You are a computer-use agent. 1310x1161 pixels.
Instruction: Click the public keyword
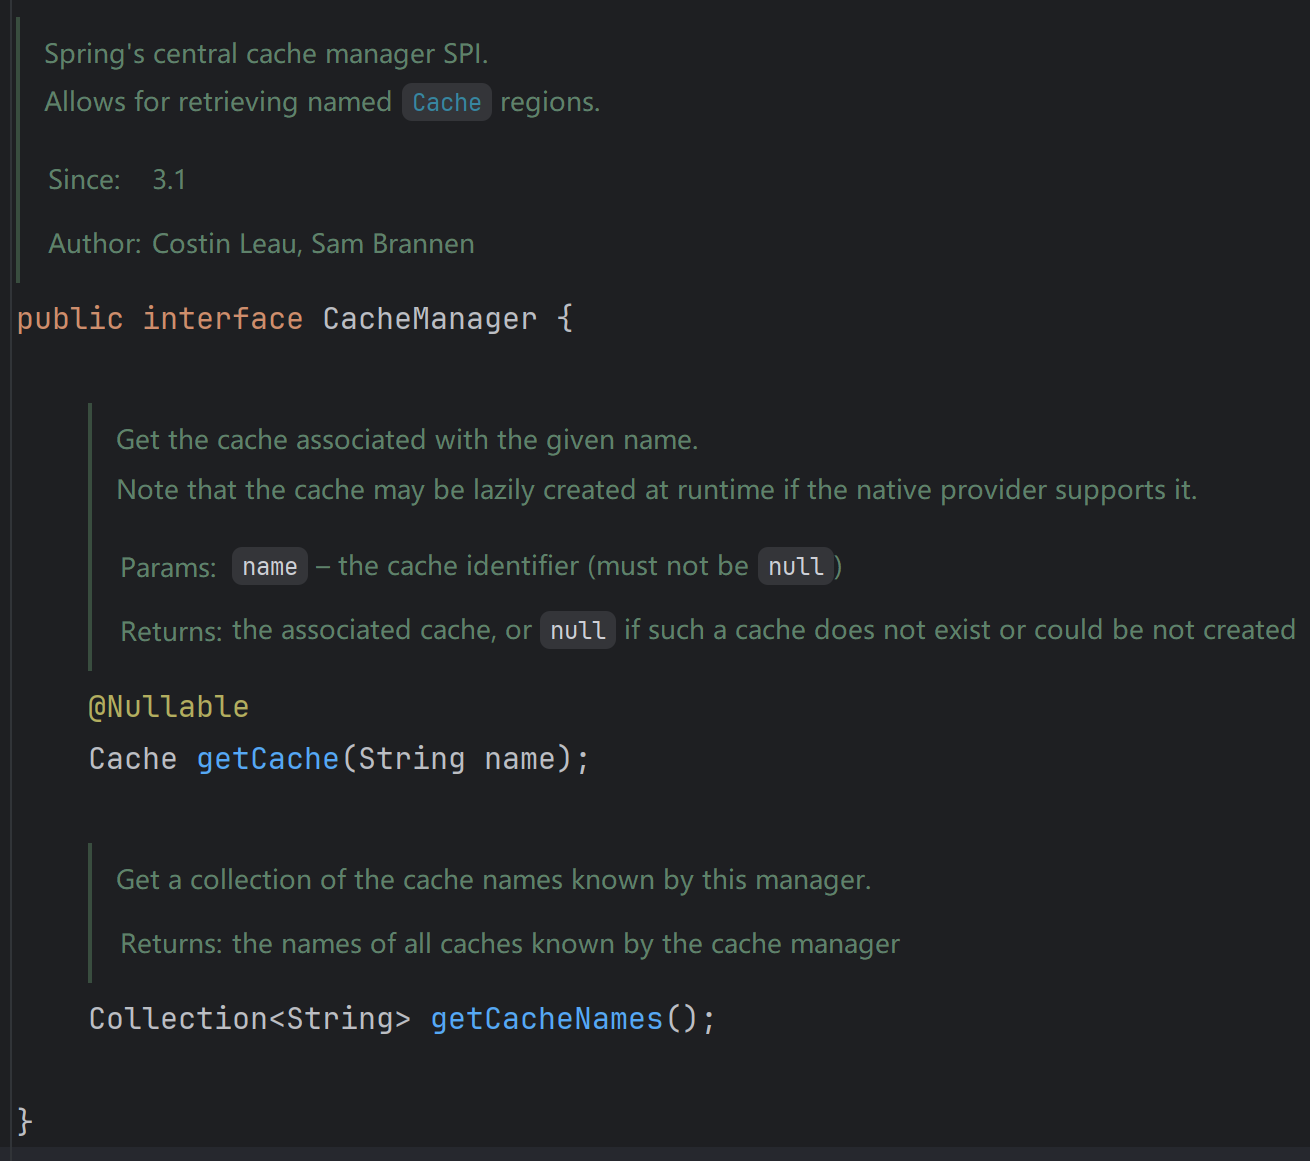point(70,319)
